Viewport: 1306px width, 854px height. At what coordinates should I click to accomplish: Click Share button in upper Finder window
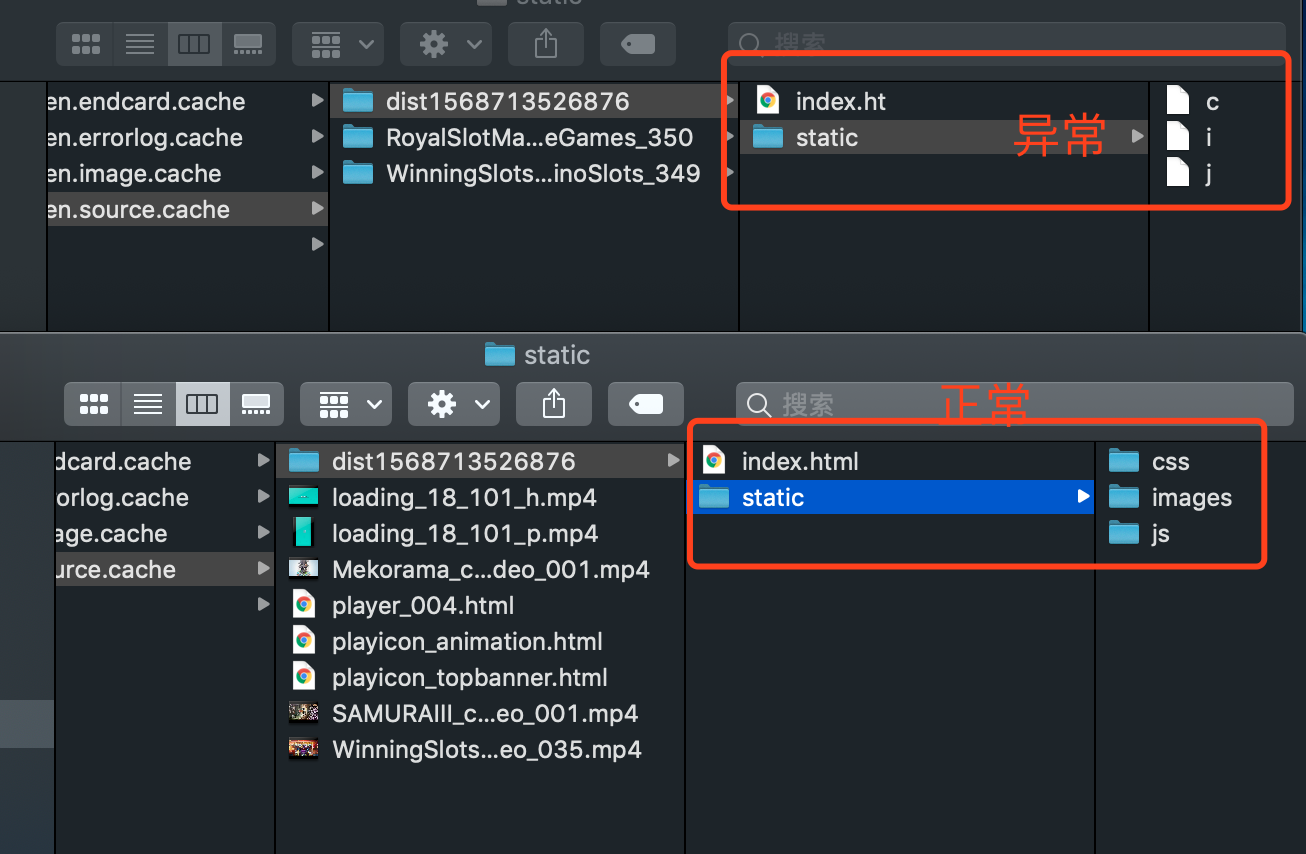pyautogui.click(x=546, y=44)
